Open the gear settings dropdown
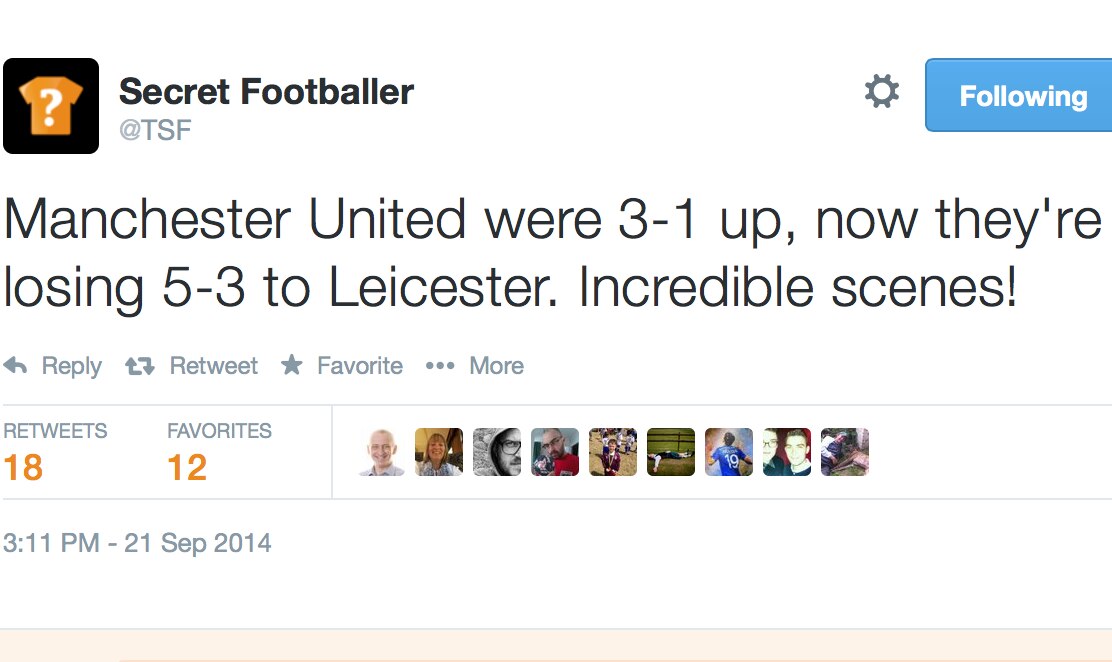 click(x=881, y=93)
